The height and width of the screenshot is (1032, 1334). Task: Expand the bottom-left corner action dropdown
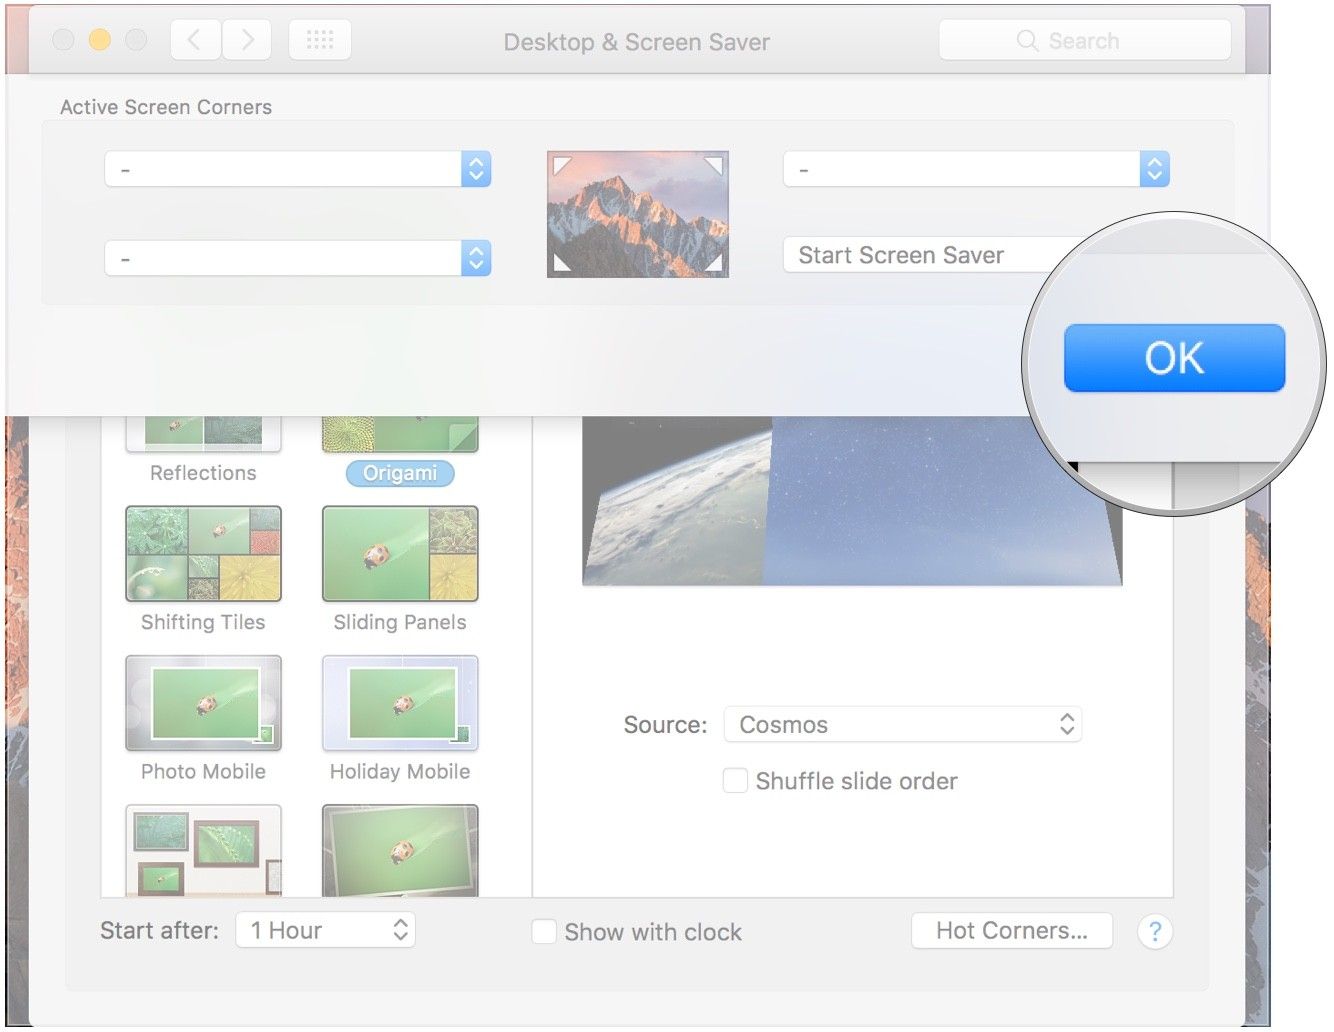pyautogui.click(x=297, y=258)
